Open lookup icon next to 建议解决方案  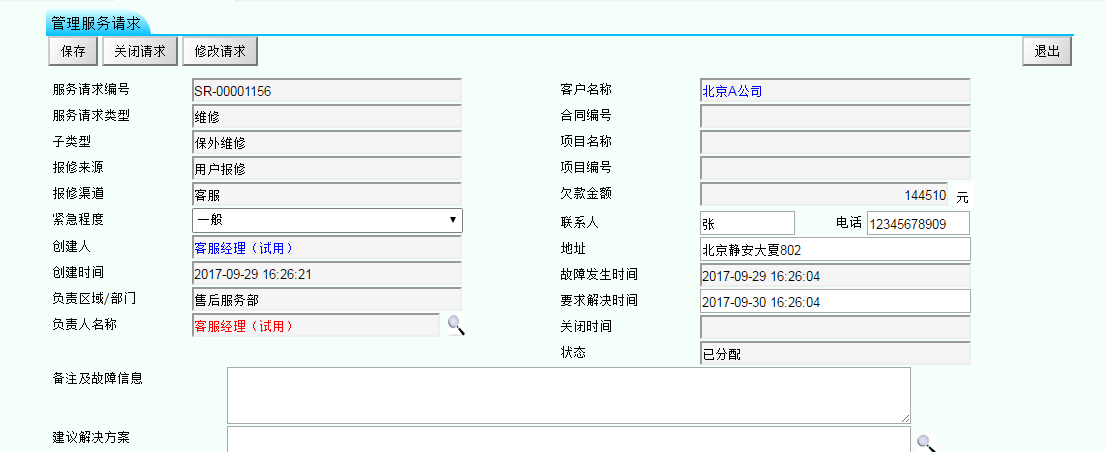[926, 444]
